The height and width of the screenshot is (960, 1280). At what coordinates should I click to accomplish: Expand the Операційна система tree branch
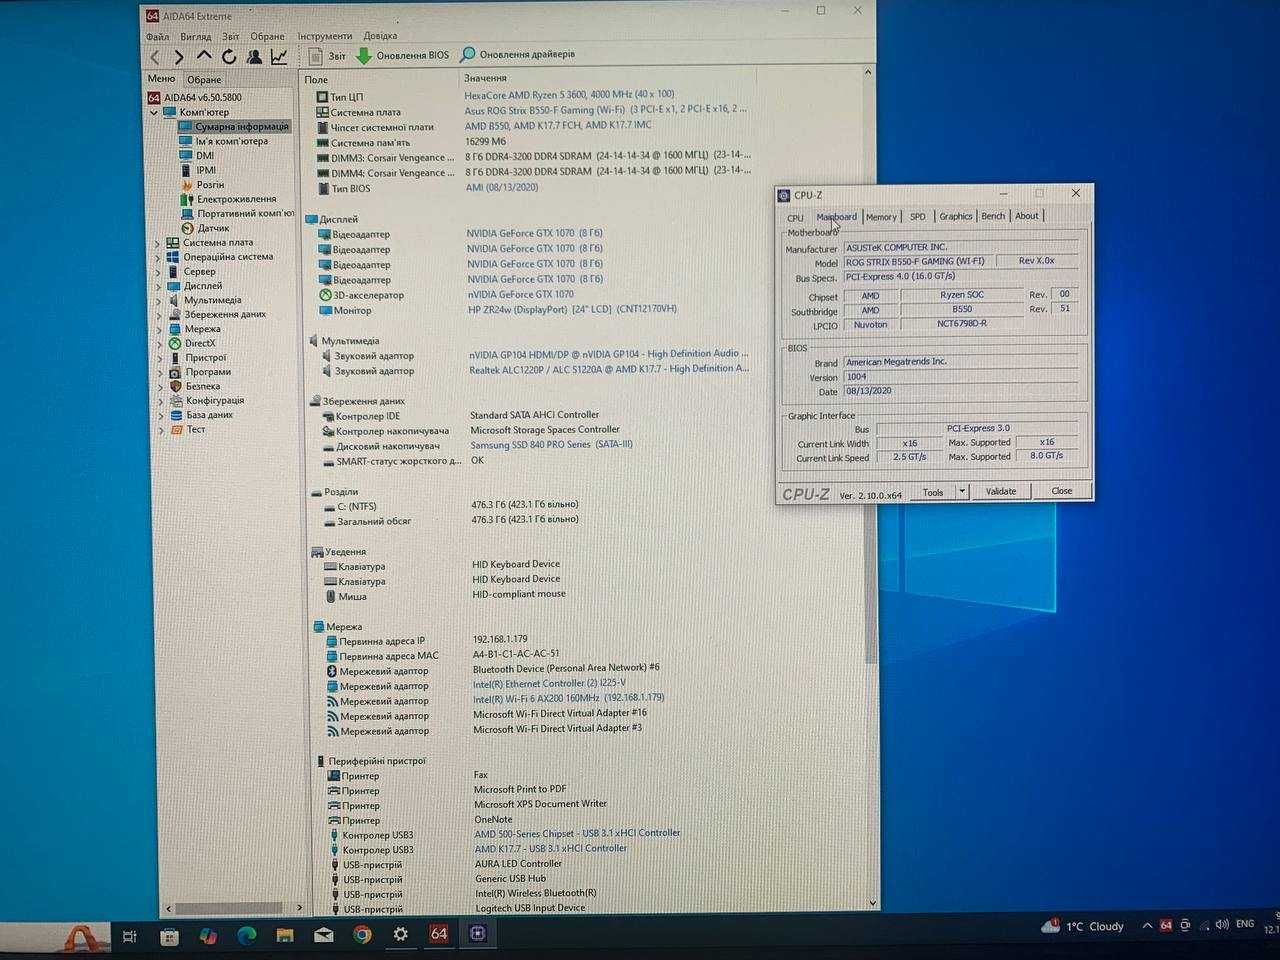[157, 257]
